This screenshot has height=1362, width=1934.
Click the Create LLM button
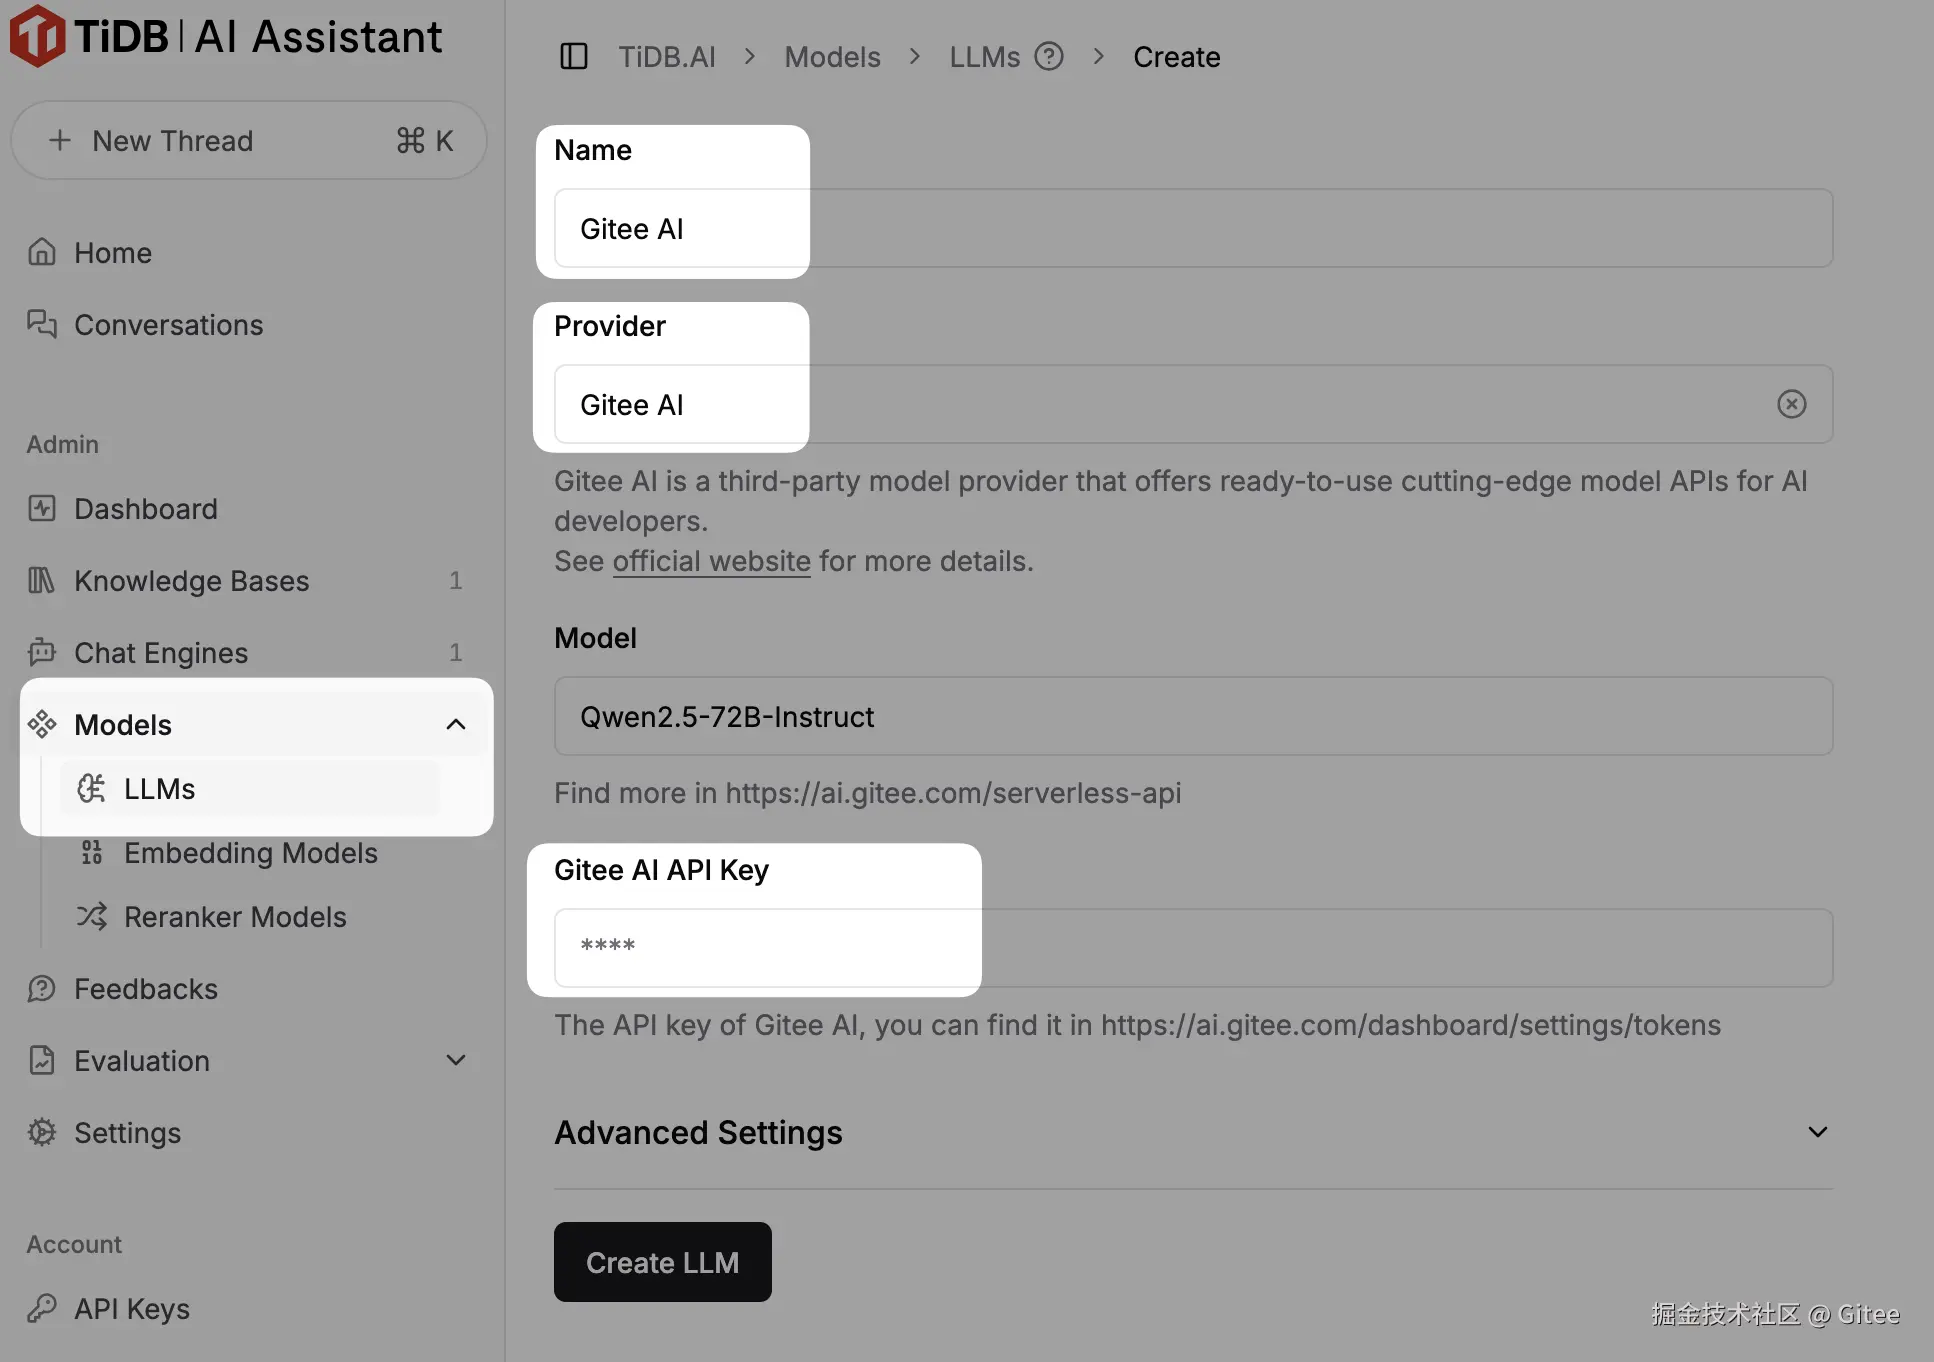point(662,1262)
